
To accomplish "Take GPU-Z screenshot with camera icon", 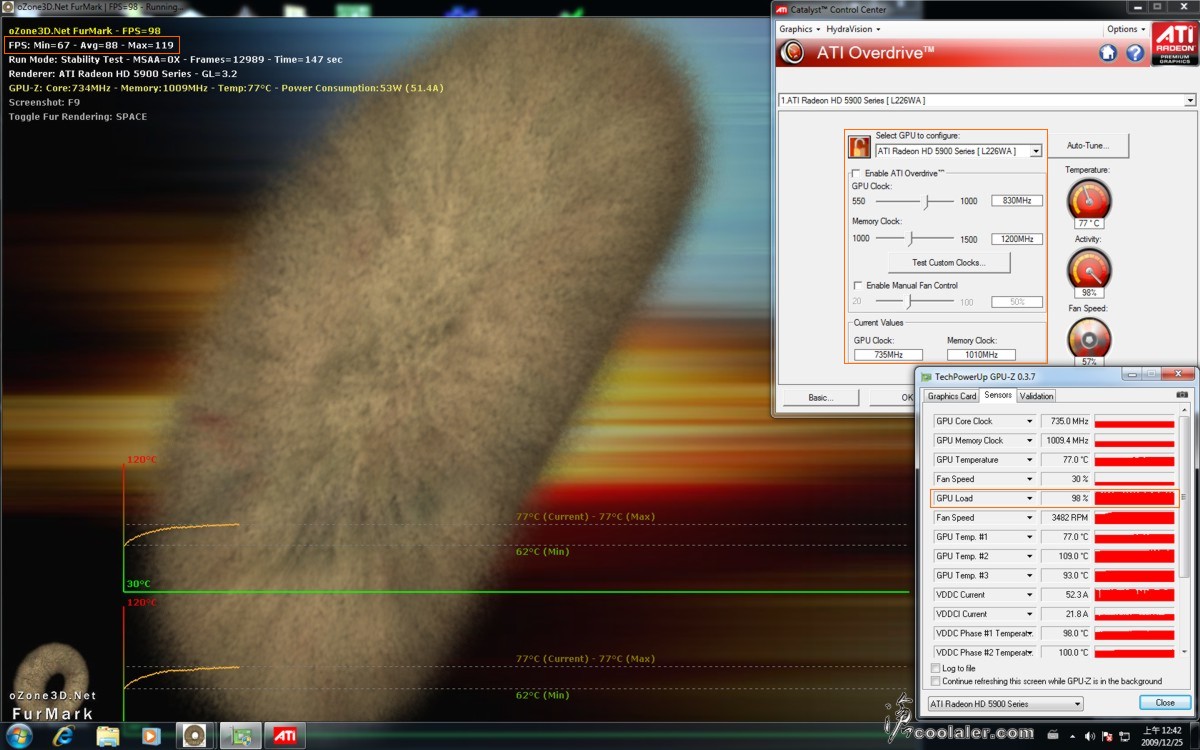I will [1182, 396].
